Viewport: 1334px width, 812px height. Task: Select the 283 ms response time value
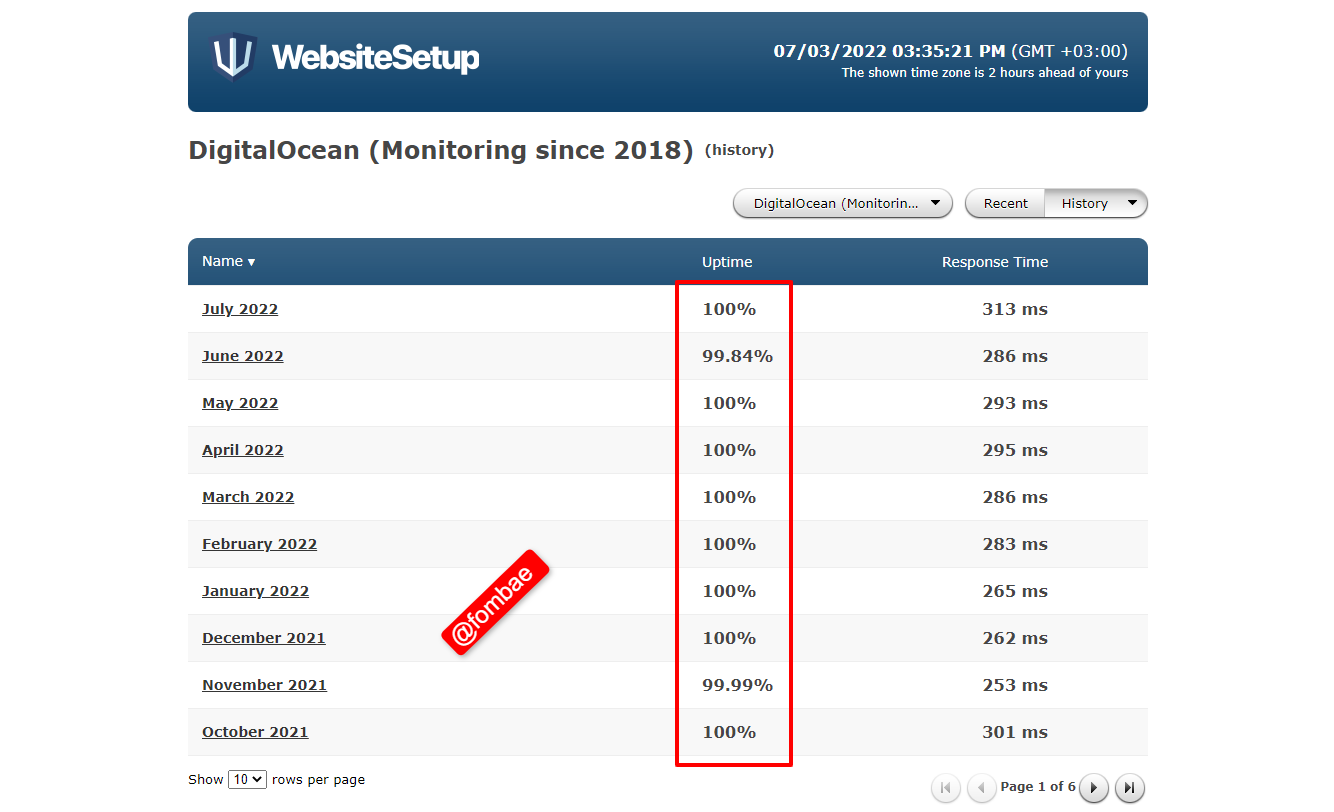click(x=1015, y=544)
